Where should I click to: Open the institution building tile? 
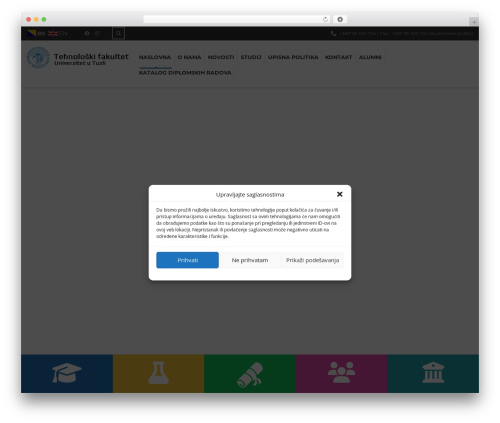click(x=433, y=373)
